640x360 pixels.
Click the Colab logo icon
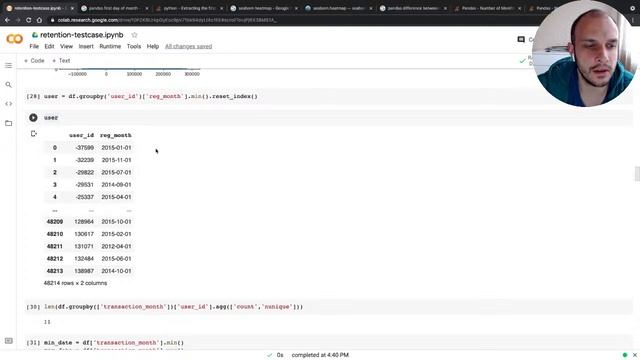(14, 39)
